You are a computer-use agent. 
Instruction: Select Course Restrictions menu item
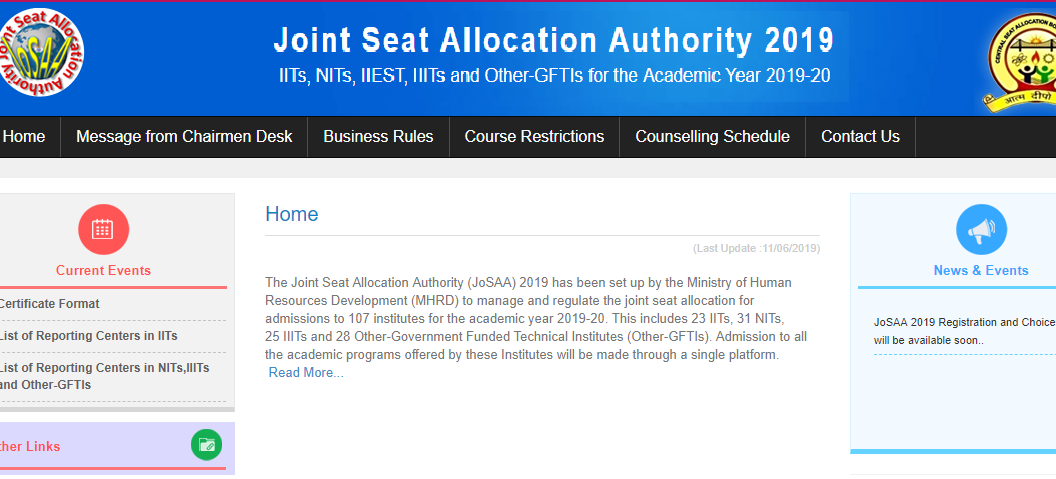click(534, 137)
